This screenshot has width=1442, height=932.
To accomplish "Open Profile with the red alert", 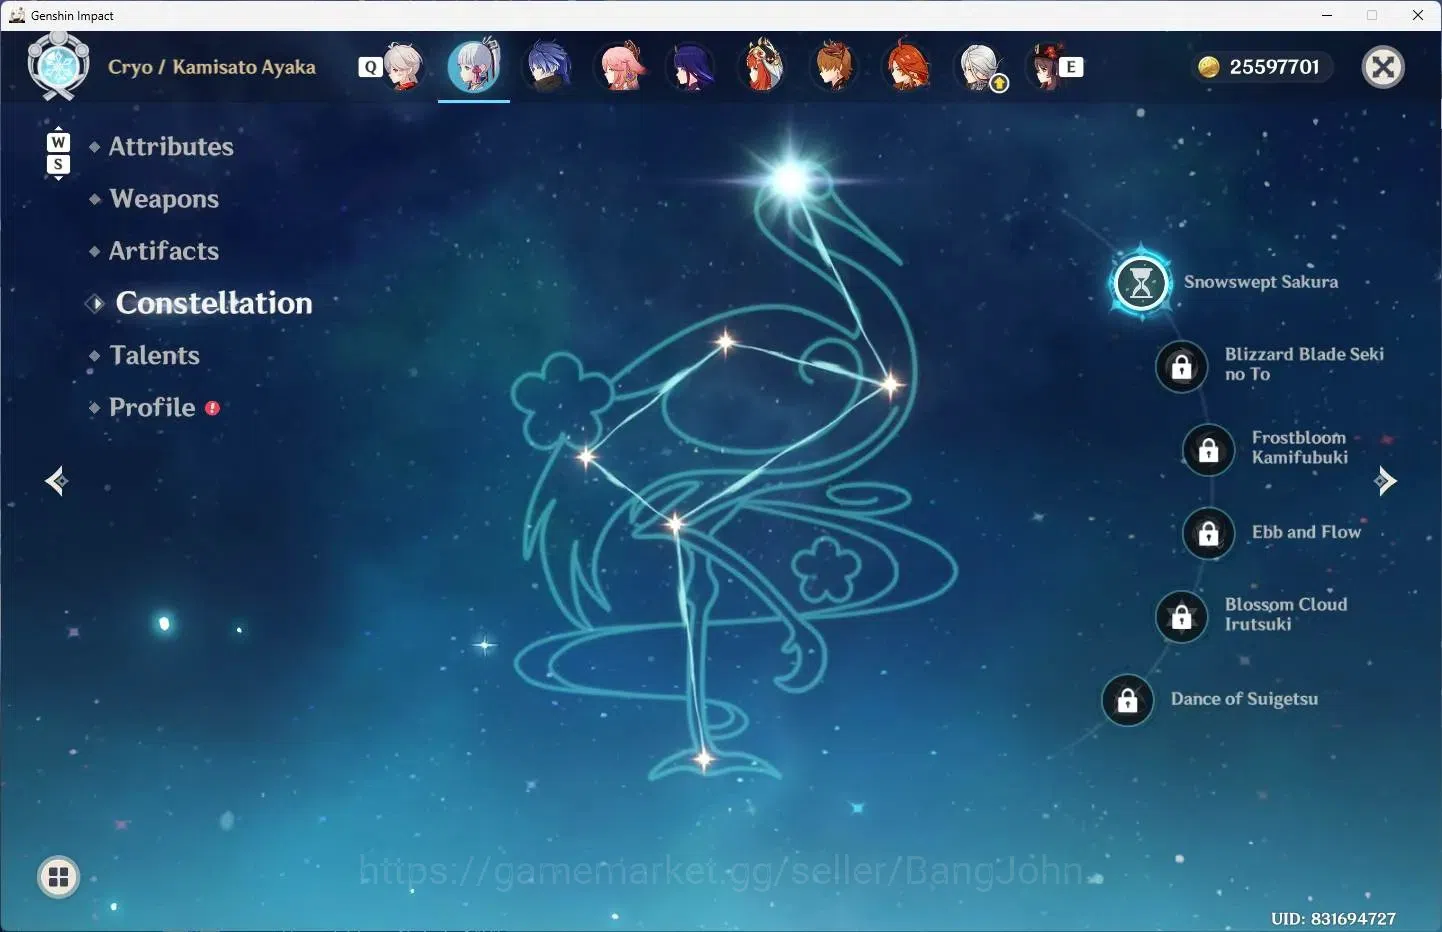I will [x=154, y=408].
